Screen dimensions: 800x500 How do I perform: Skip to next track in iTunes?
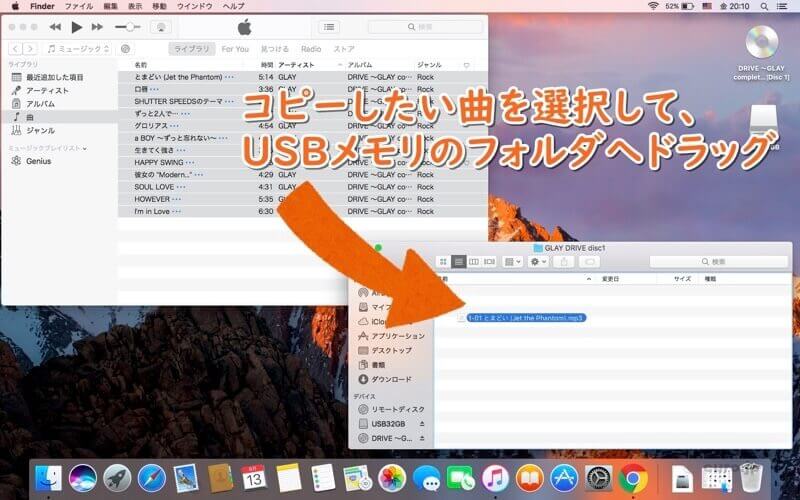(97, 27)
